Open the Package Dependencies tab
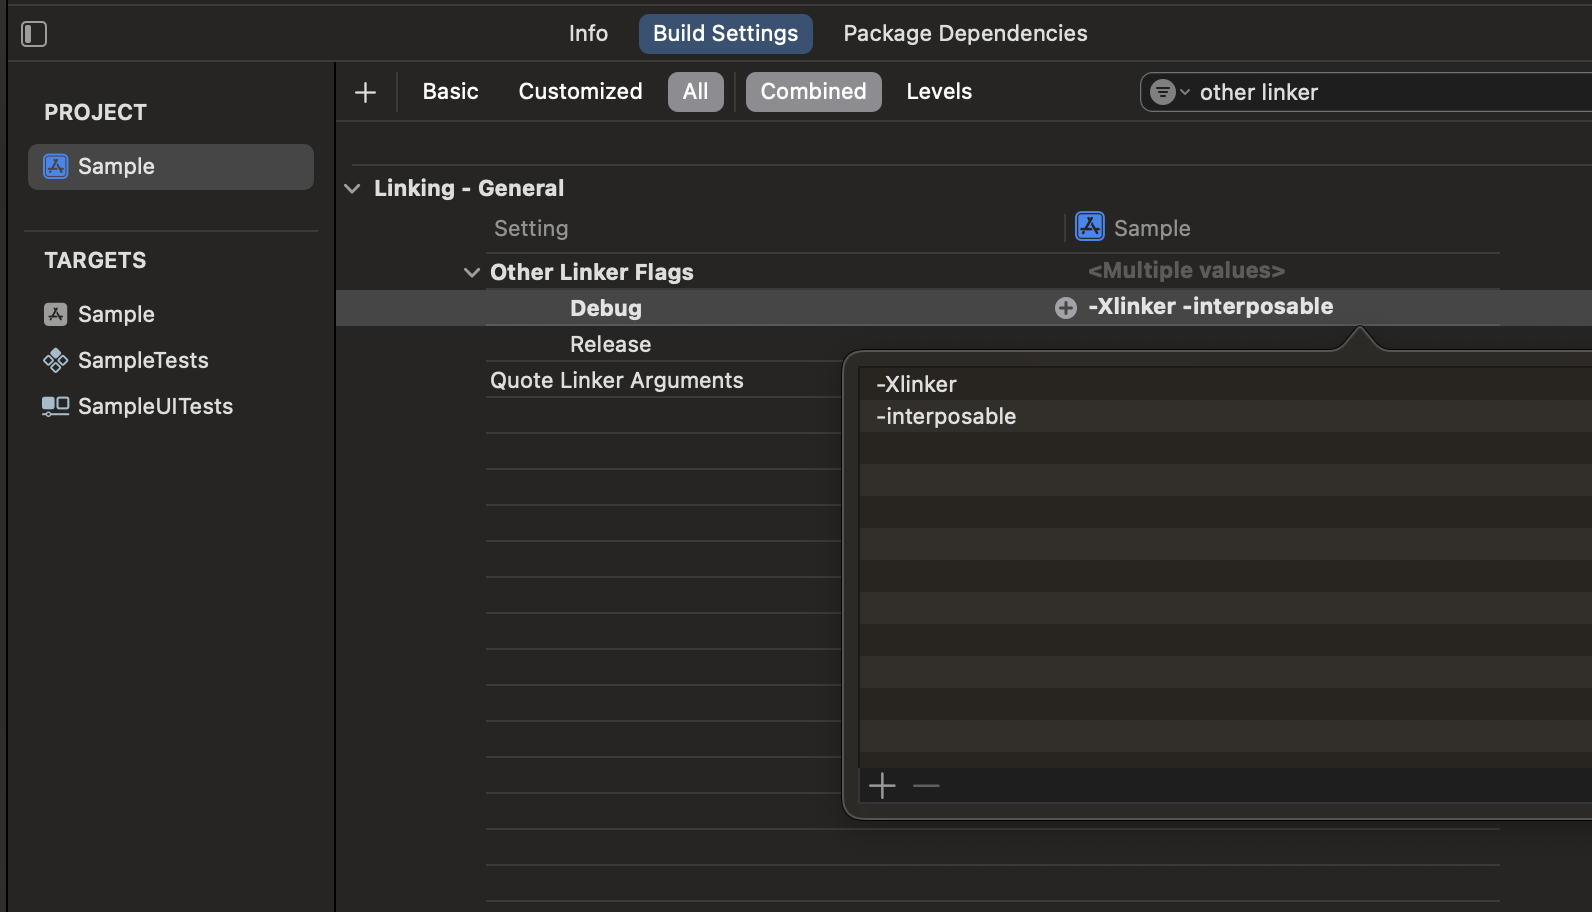This screenshot has height=912, width=1592. [965, 33]
